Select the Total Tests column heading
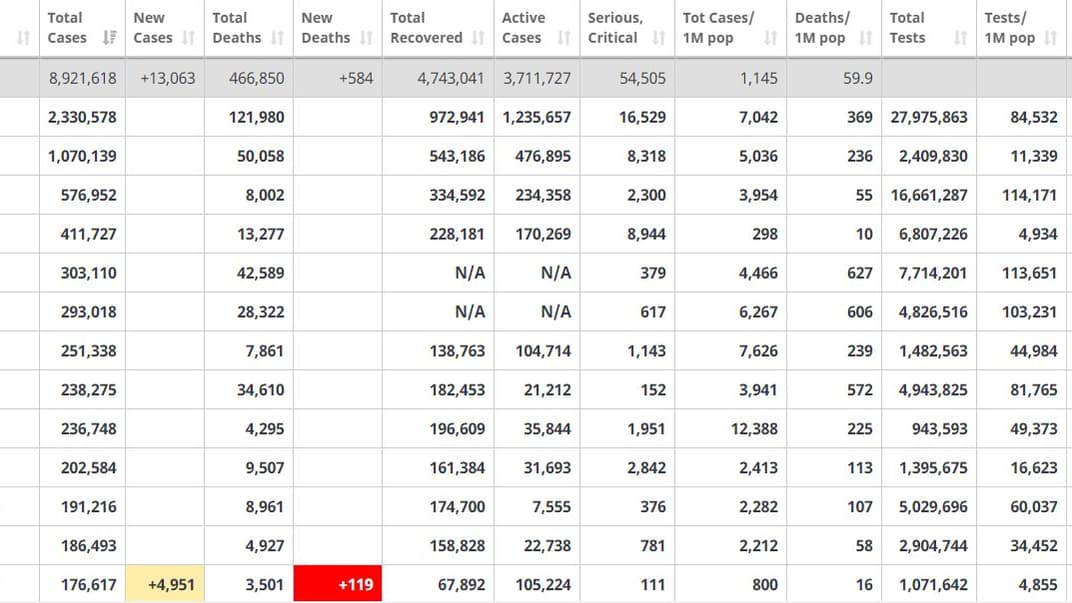Screen dimensions: 1072x603 point(908,28)
